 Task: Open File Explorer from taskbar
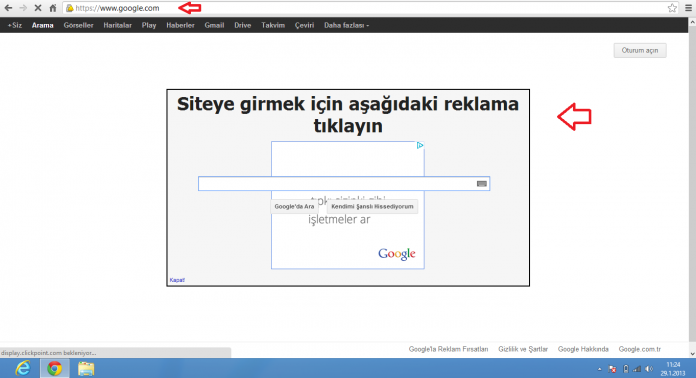pyautogui.click(x=86, y=369)
